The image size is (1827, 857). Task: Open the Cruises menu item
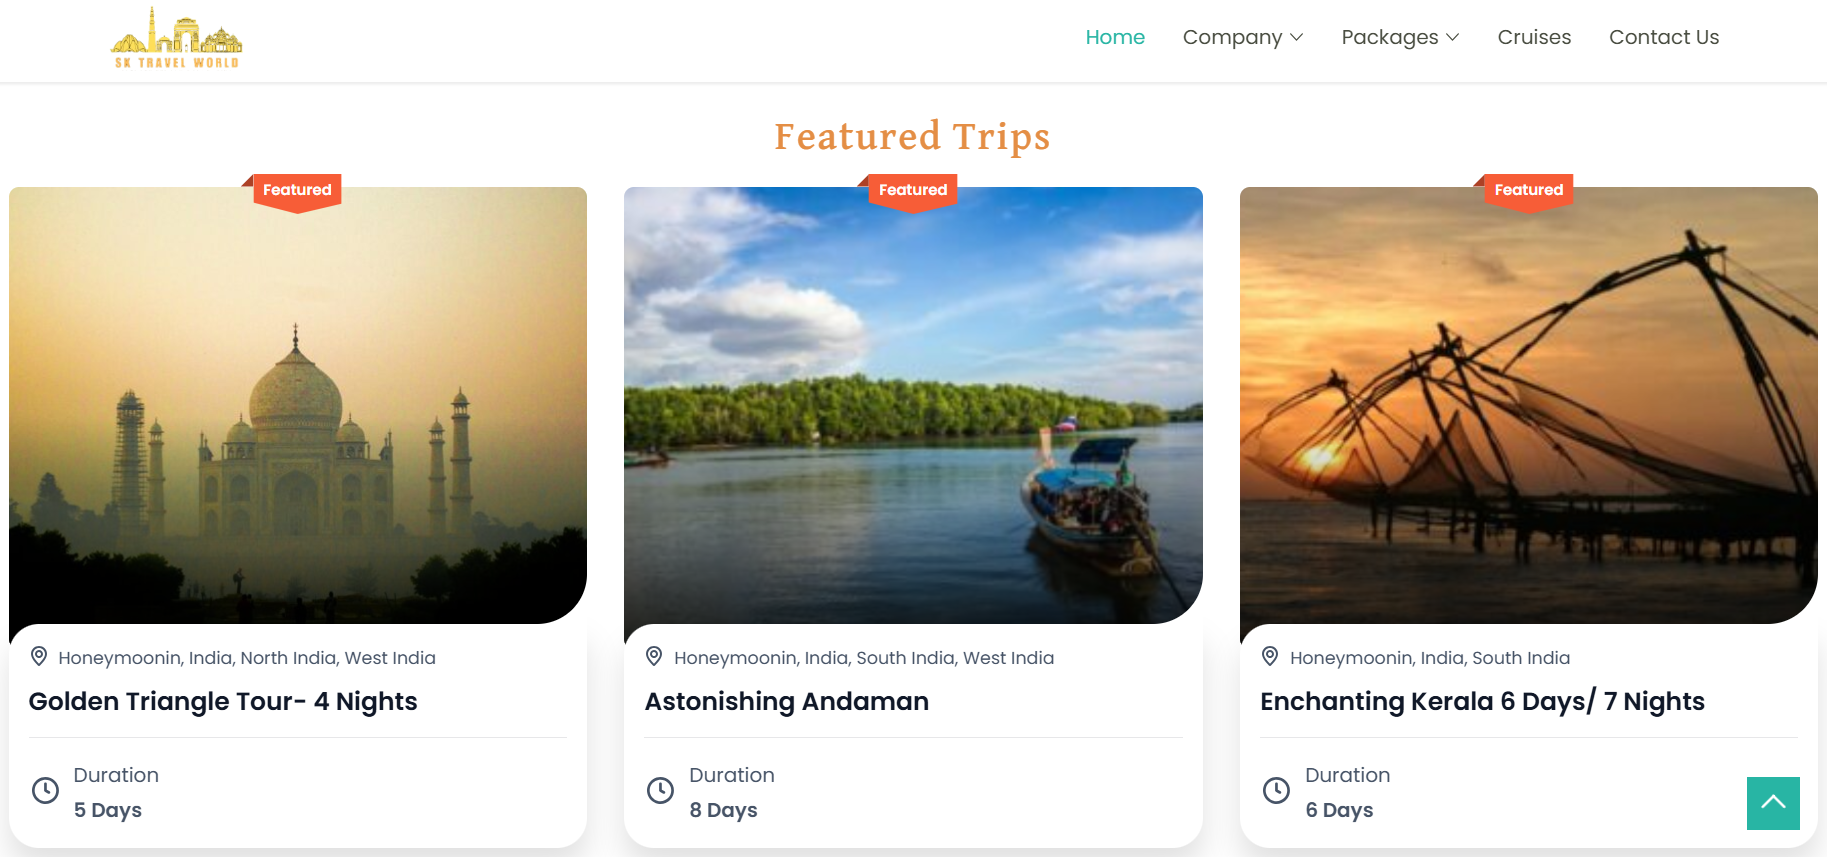[1534, 37]
